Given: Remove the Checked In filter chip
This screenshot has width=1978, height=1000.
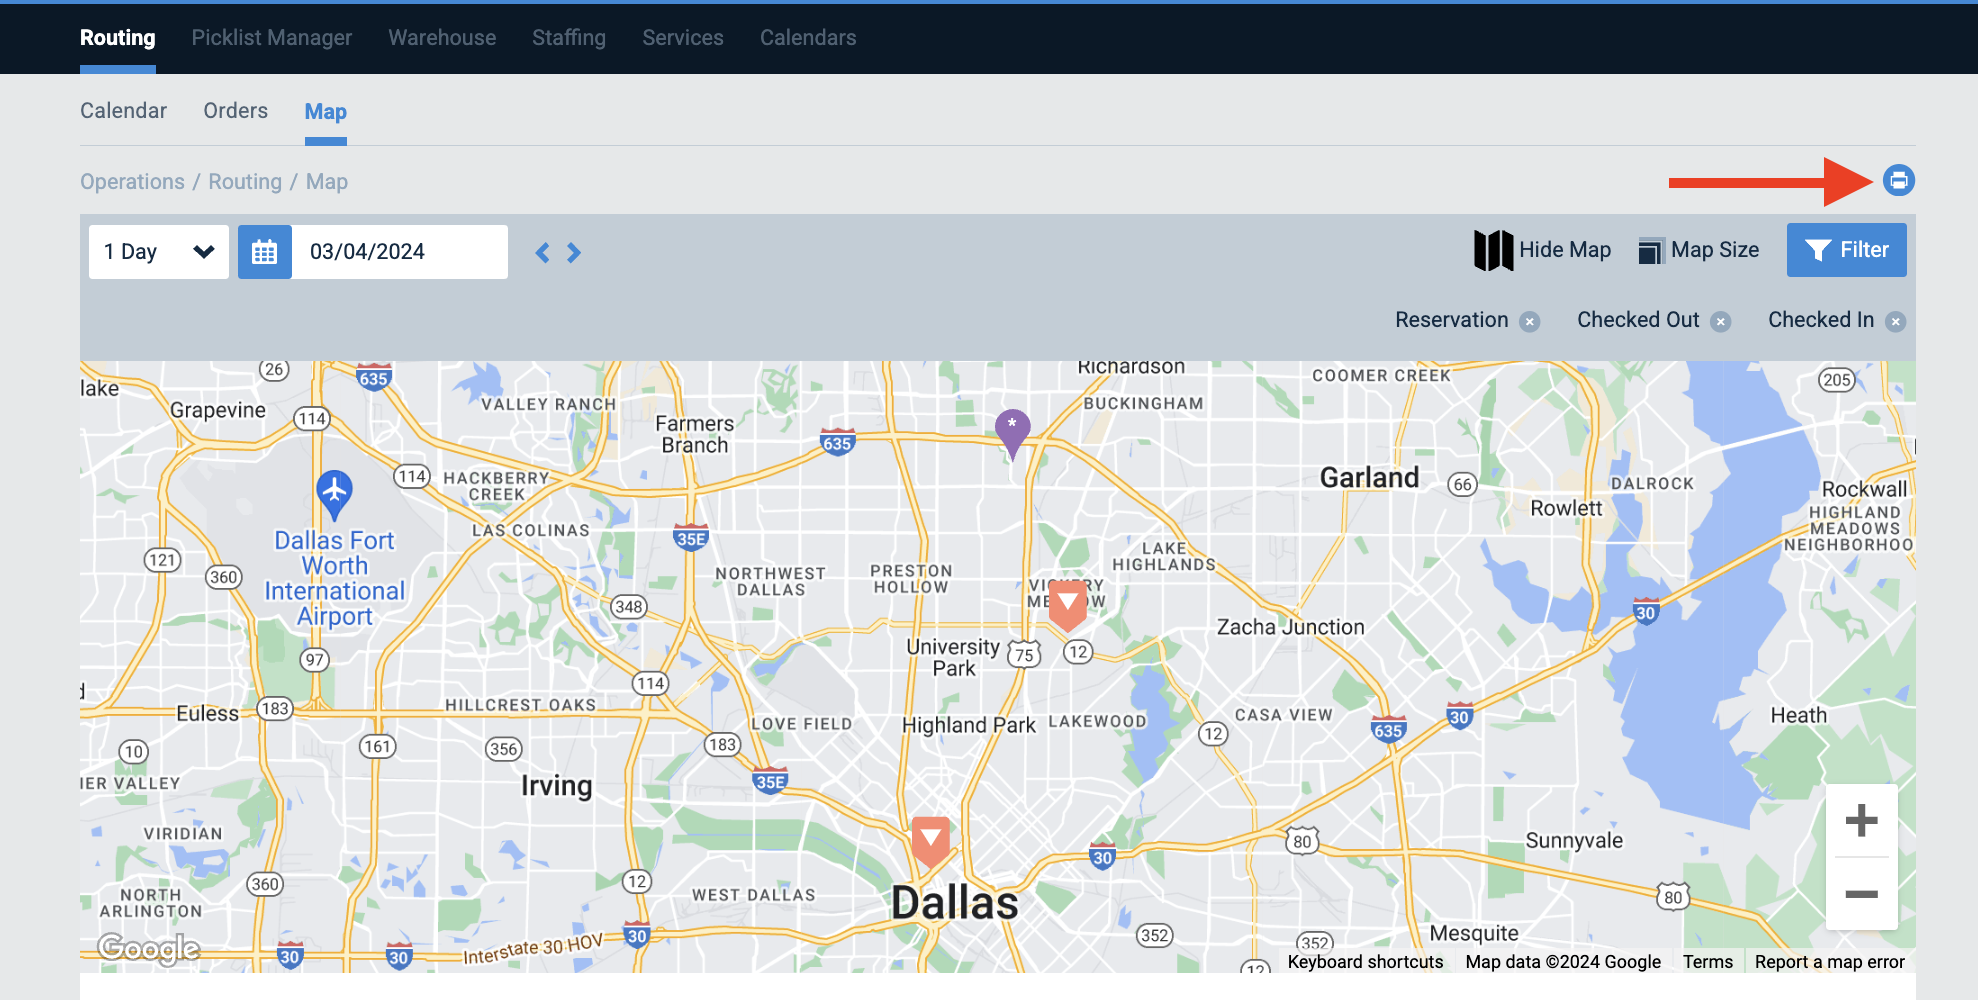Looking at the screenshot, I should [x=1895, y=321].
